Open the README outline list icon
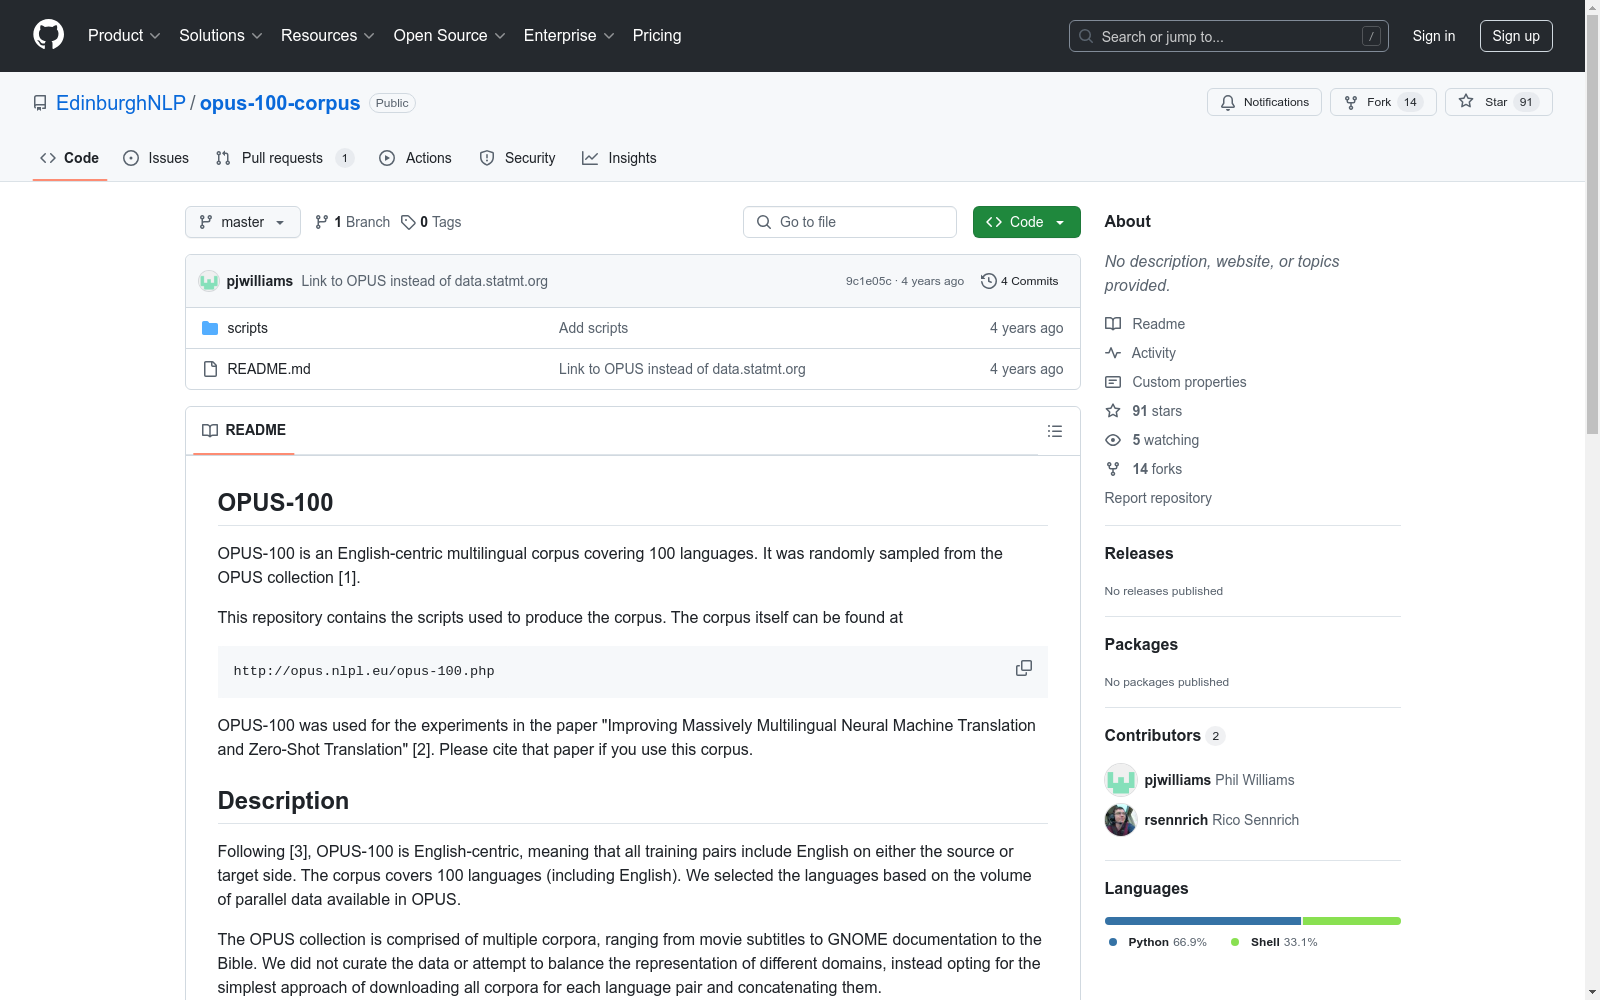The width and height of the screenshot is (1600, 1000). coord(1055,431)
